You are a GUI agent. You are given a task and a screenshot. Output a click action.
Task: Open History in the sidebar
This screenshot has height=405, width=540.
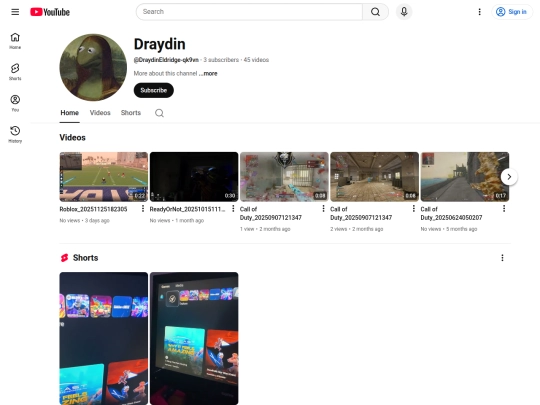pos(15,134)
